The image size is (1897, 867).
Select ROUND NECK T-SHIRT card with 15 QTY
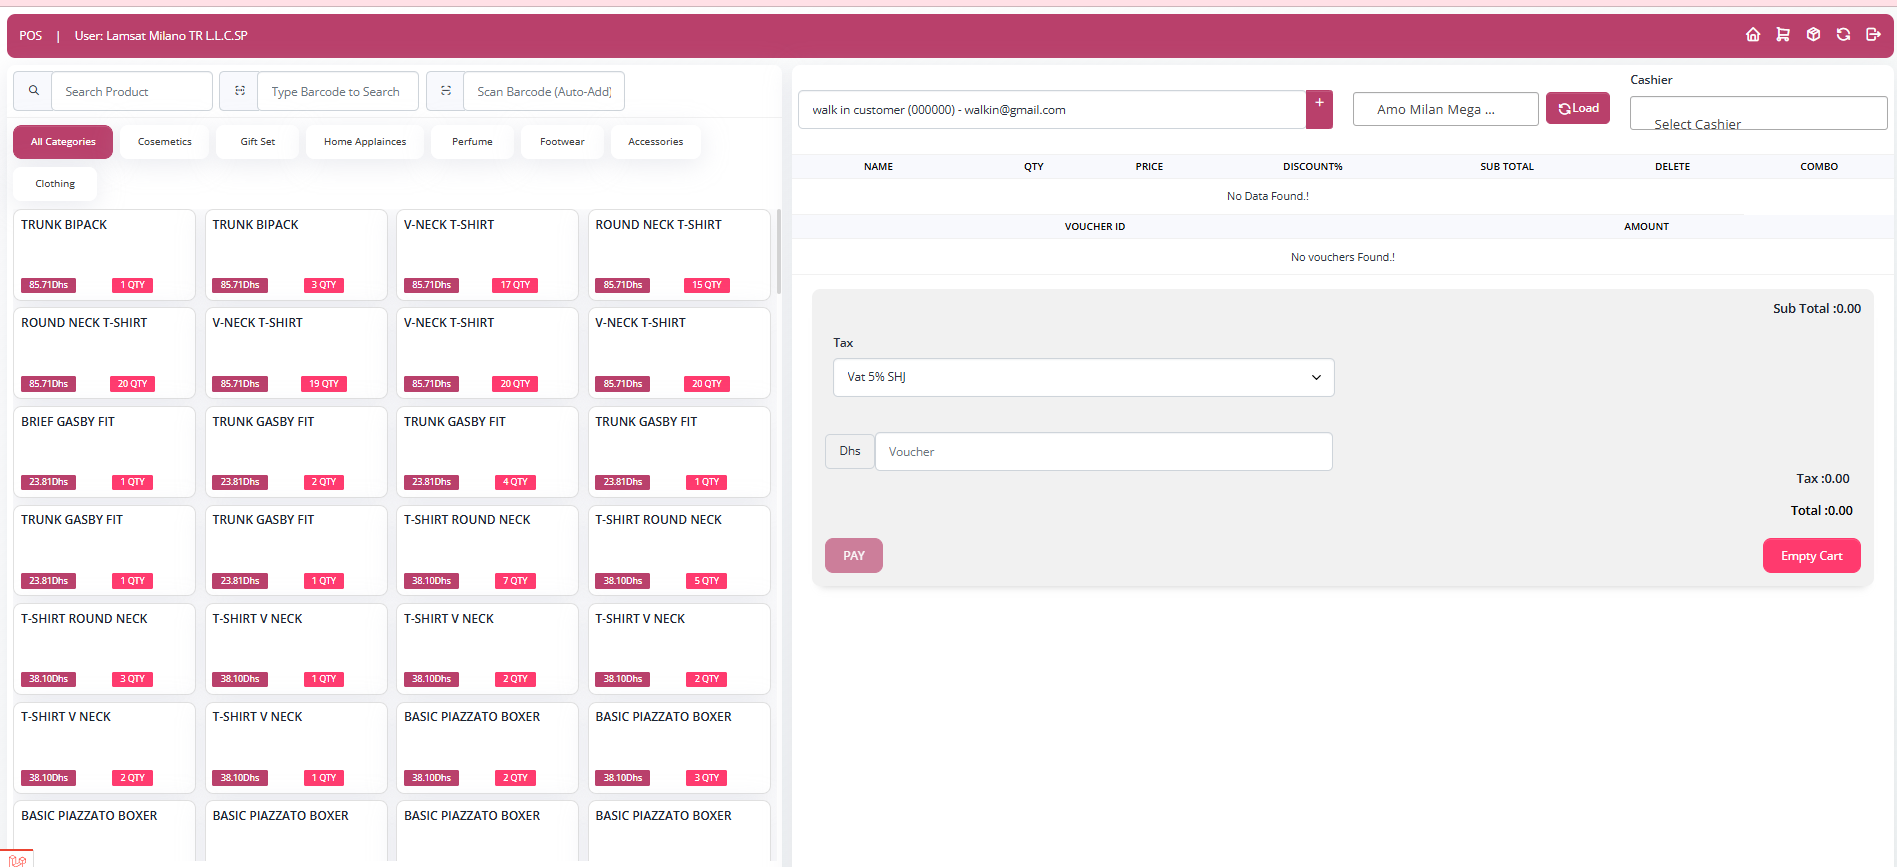coord(679,254)
